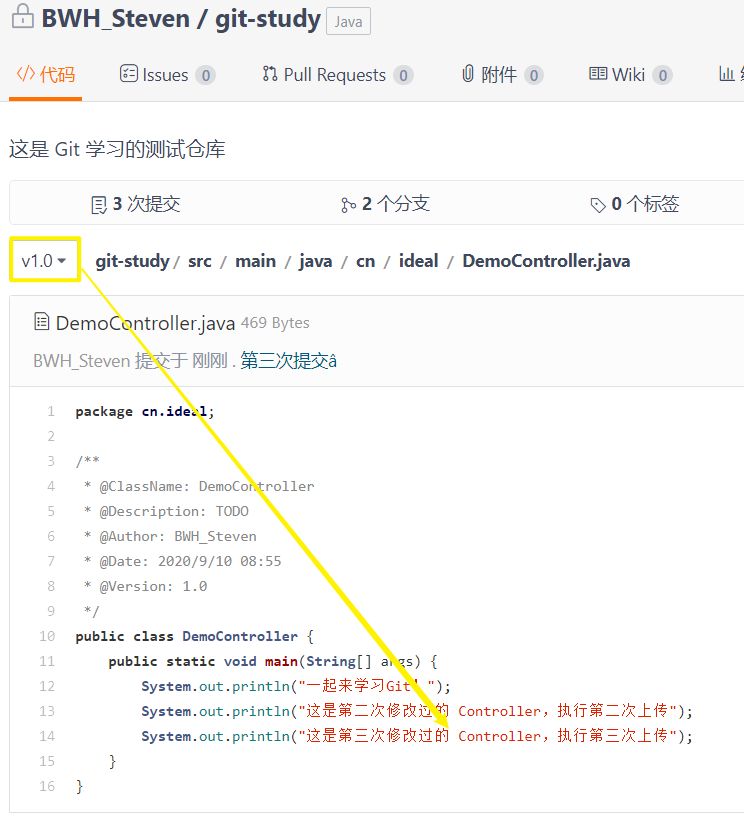Open the Issues tab
This screenshot has width=744, height=825.
point(167,75)
